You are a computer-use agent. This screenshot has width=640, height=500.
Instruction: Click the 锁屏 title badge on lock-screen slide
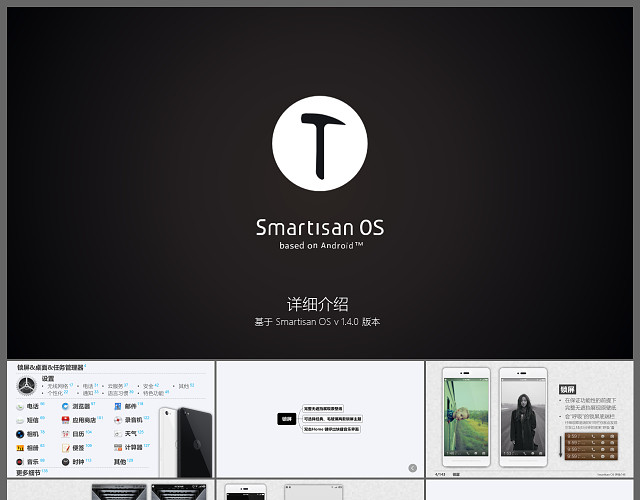coord(567,389)
